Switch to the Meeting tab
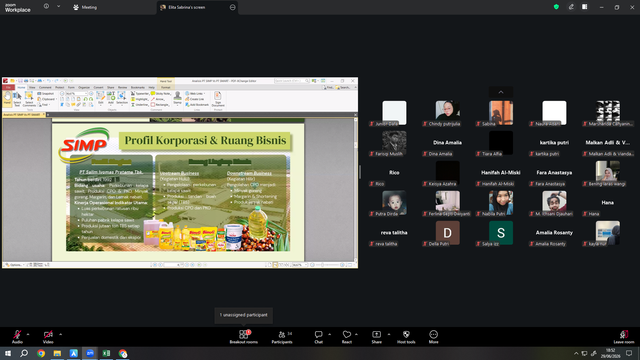640x360 pixels. pyautogui.click(x=85, y=7)
